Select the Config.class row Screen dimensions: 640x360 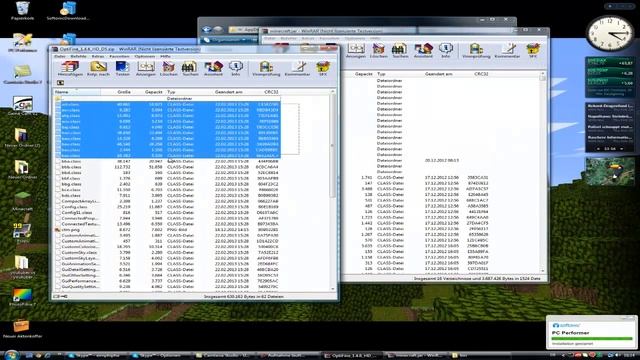click(167, 207)
